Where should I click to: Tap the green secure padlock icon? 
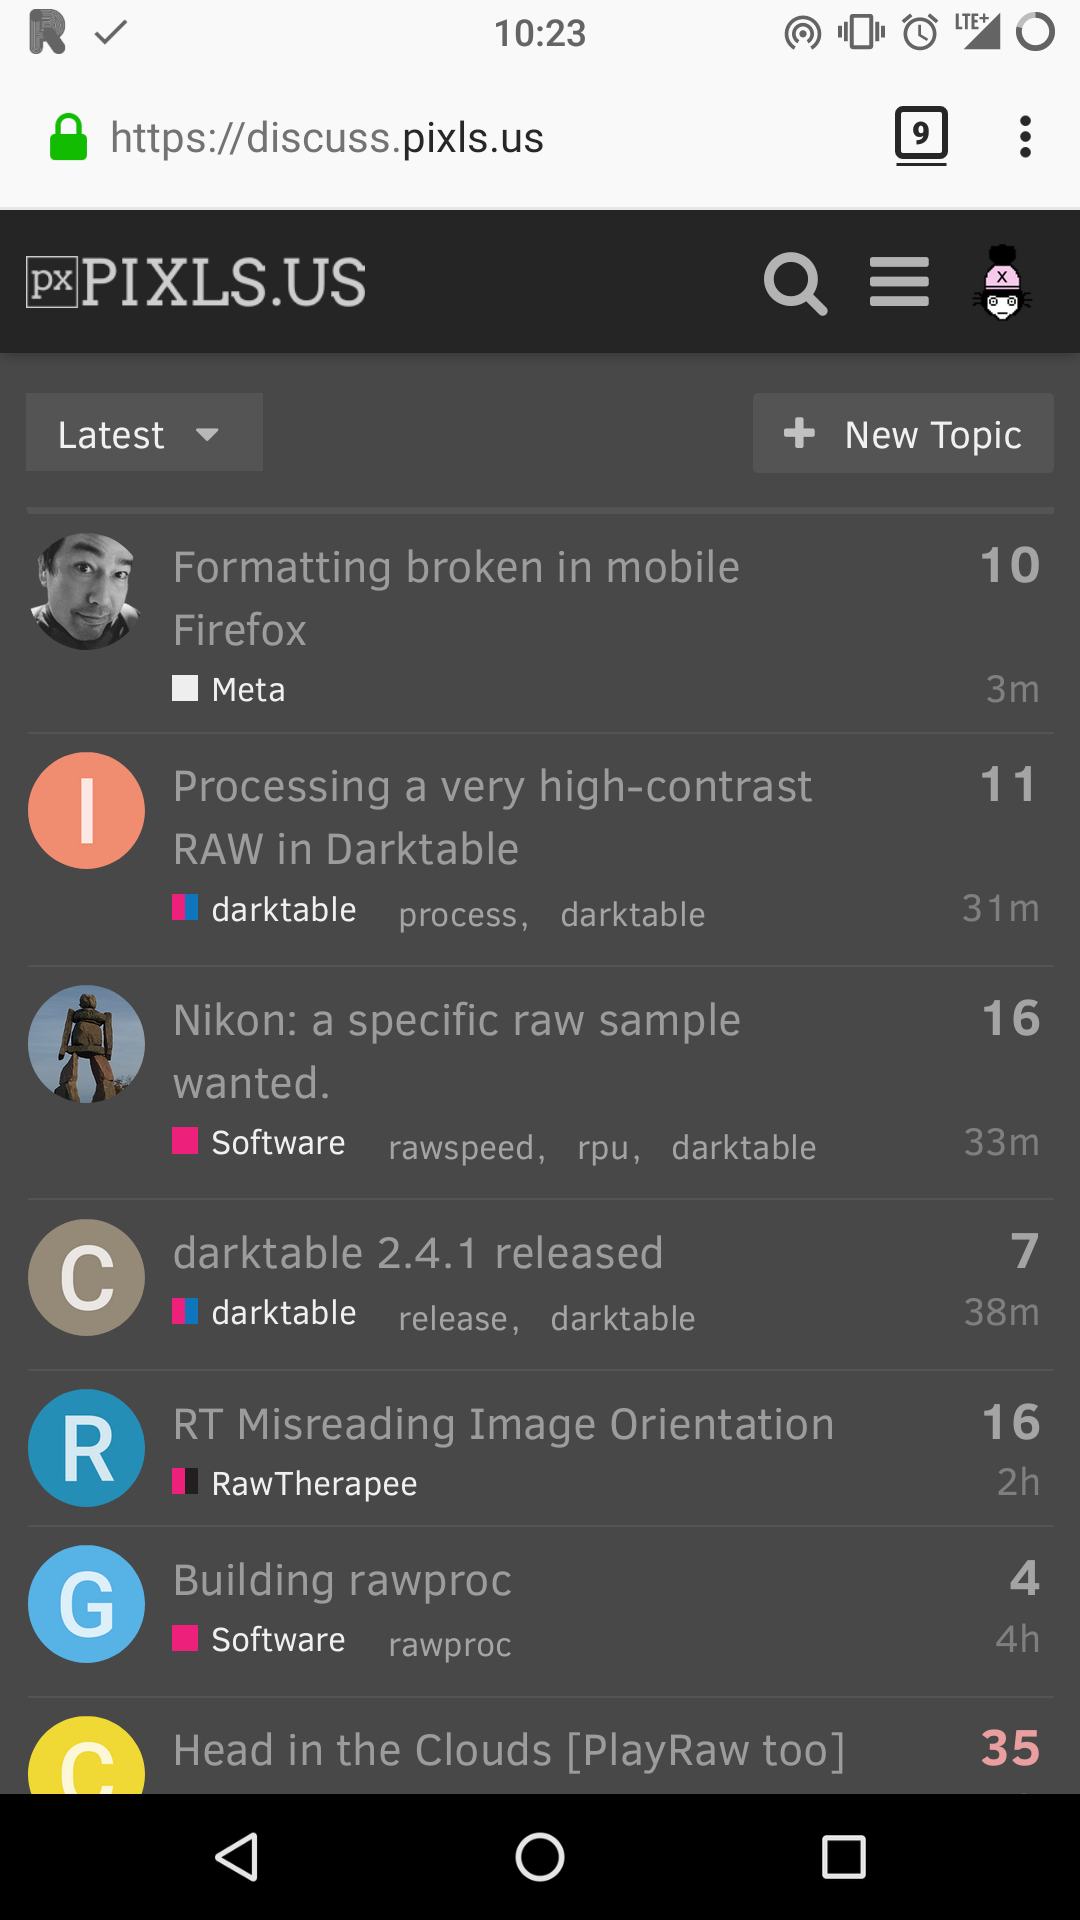point(69,137)
